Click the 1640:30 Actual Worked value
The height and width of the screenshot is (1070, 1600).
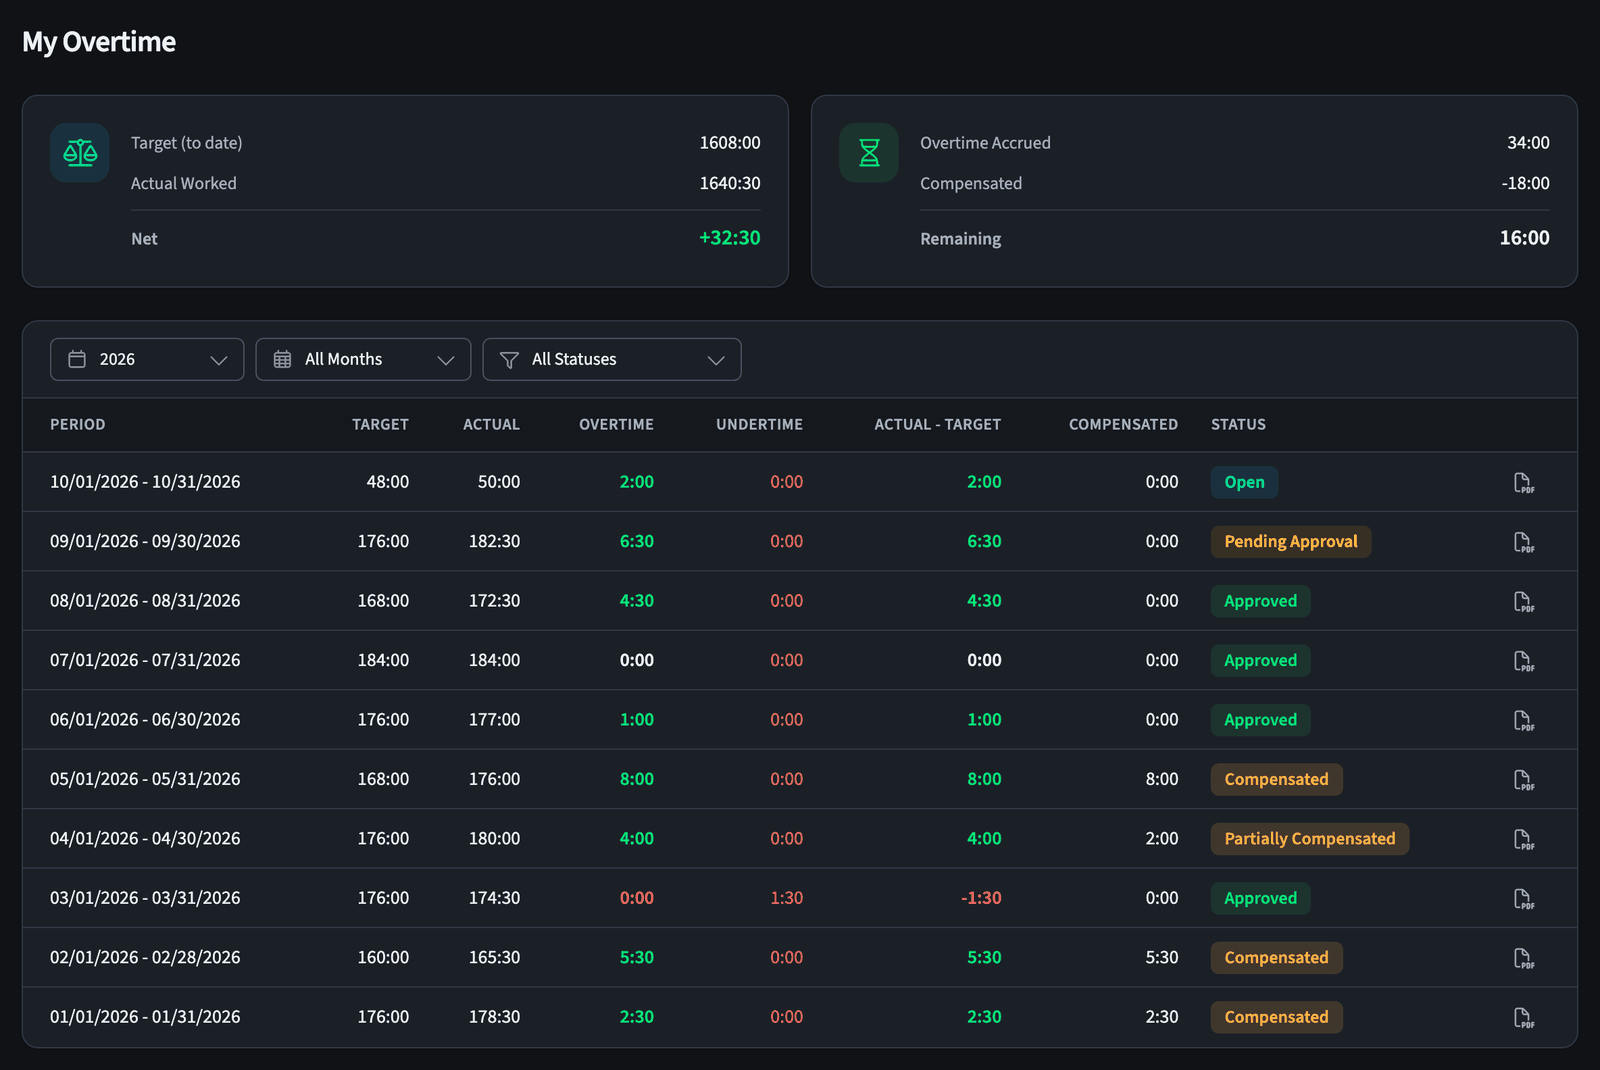(730, 183)
